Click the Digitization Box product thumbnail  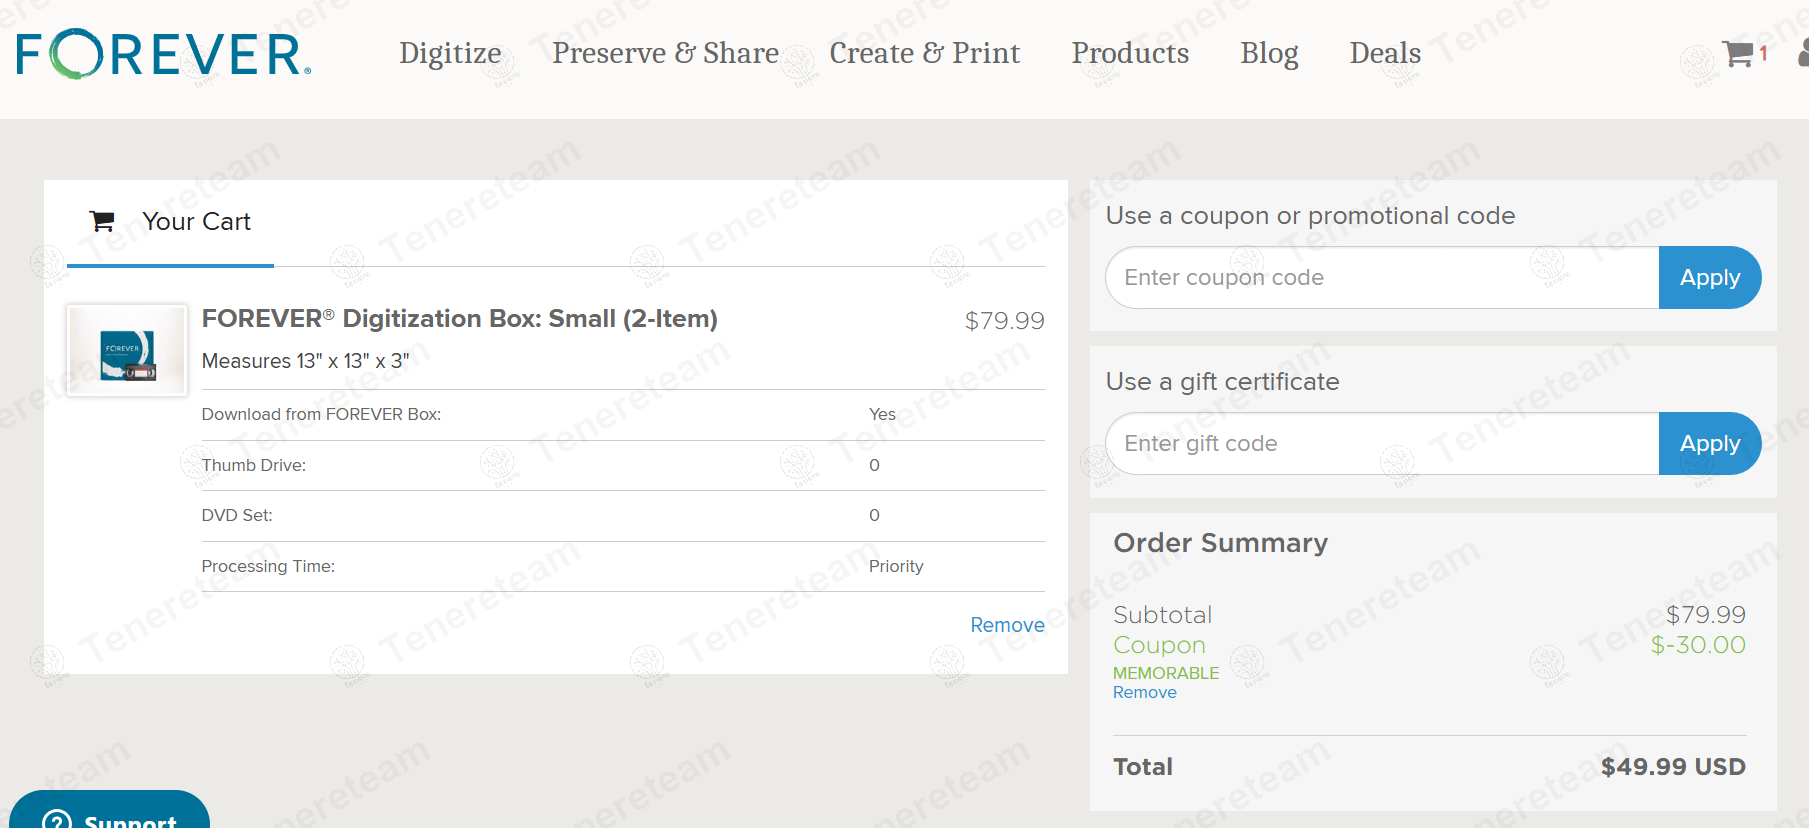tap(127, 351)
